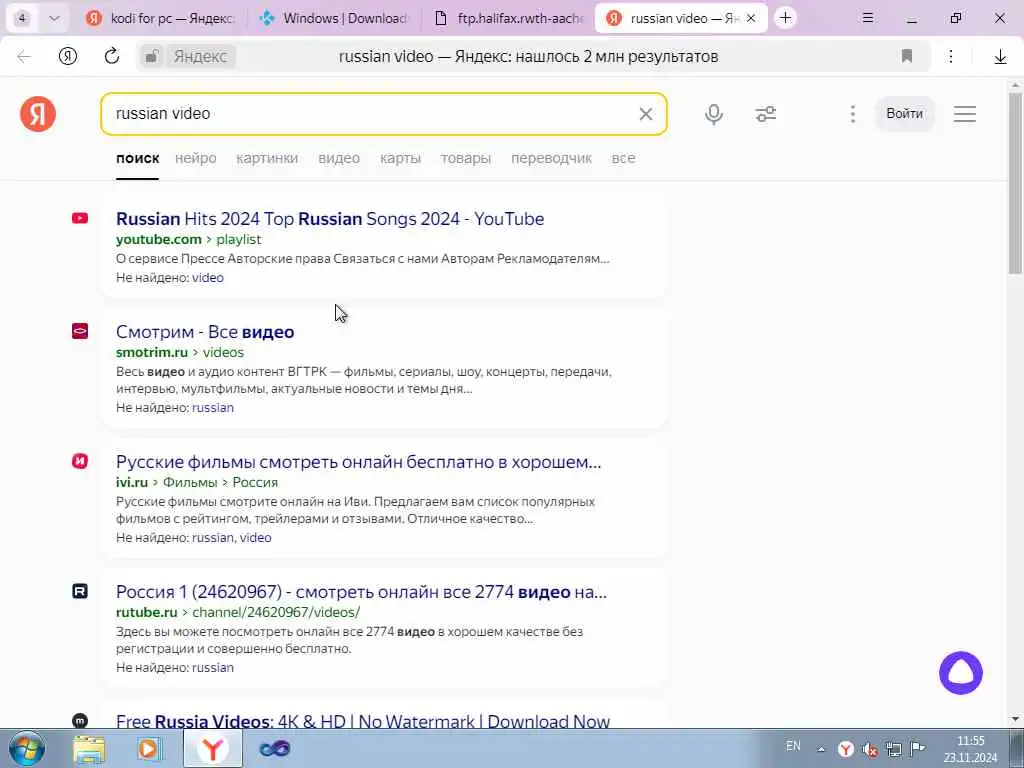Viewport: 1024px width, 768px height.
Task: Open the tab counter showing 4
Action: (x=22, y=19)
